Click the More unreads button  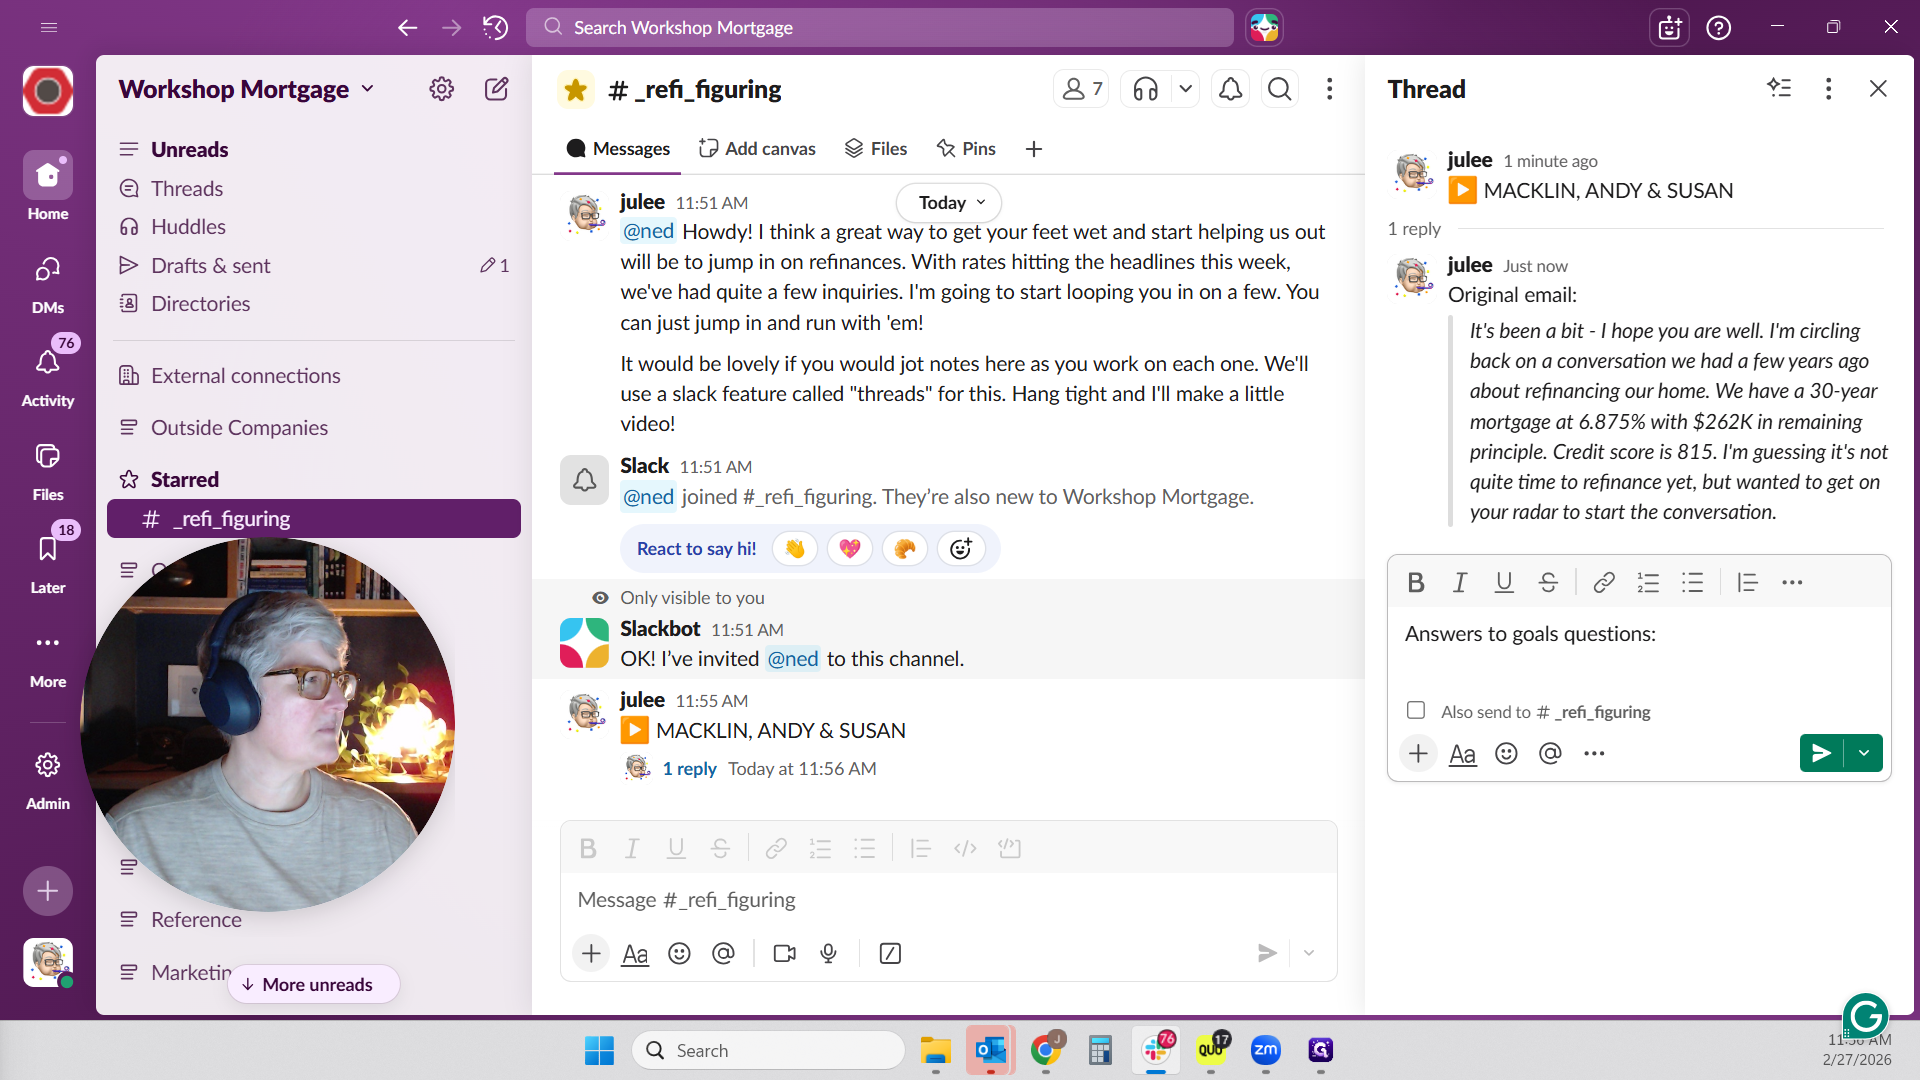pyautogui.click(x=314, y=985)
